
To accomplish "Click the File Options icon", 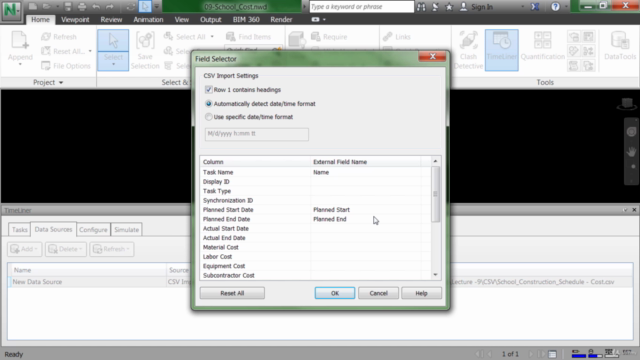I will point(46,66).
